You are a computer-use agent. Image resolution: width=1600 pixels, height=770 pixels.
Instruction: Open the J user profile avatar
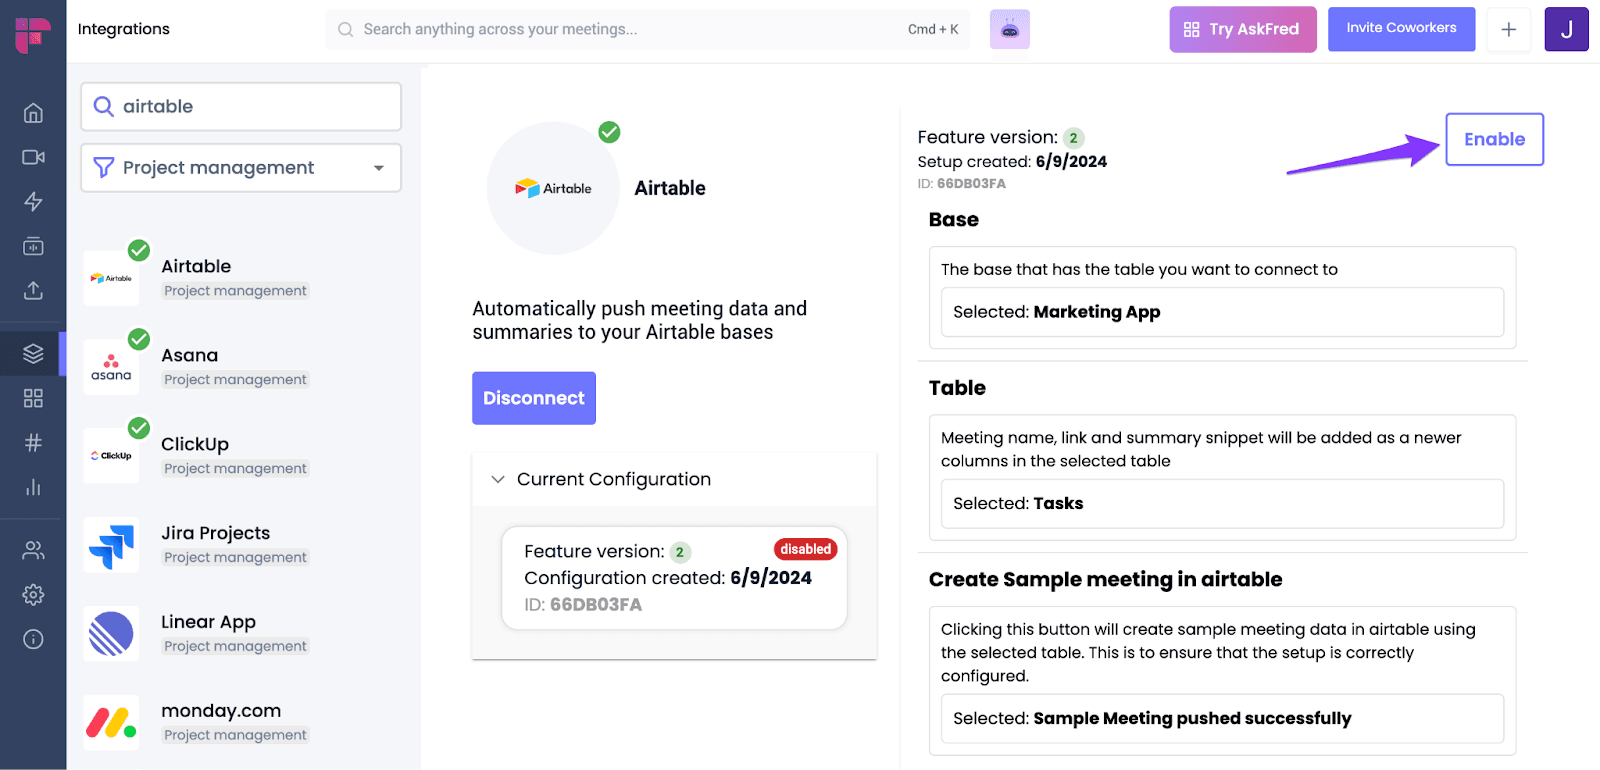[1567, 29]
